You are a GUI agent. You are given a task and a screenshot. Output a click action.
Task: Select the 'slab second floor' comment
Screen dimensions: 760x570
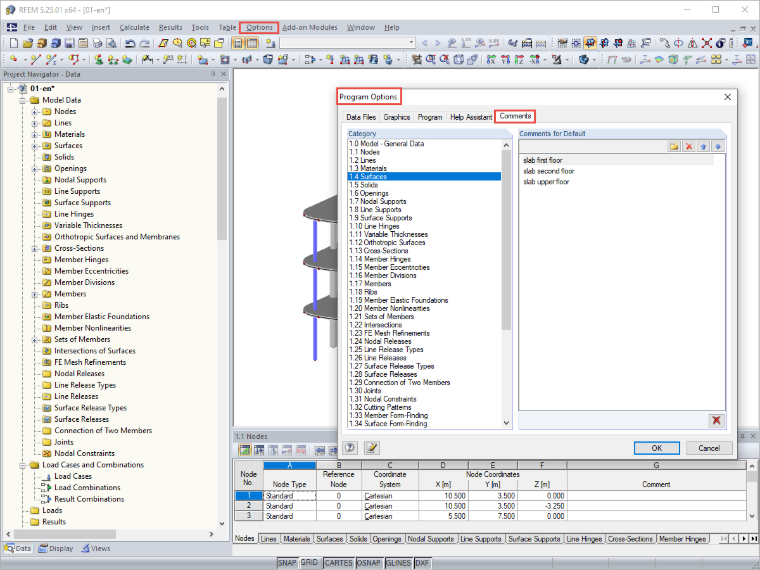point(549,171)
